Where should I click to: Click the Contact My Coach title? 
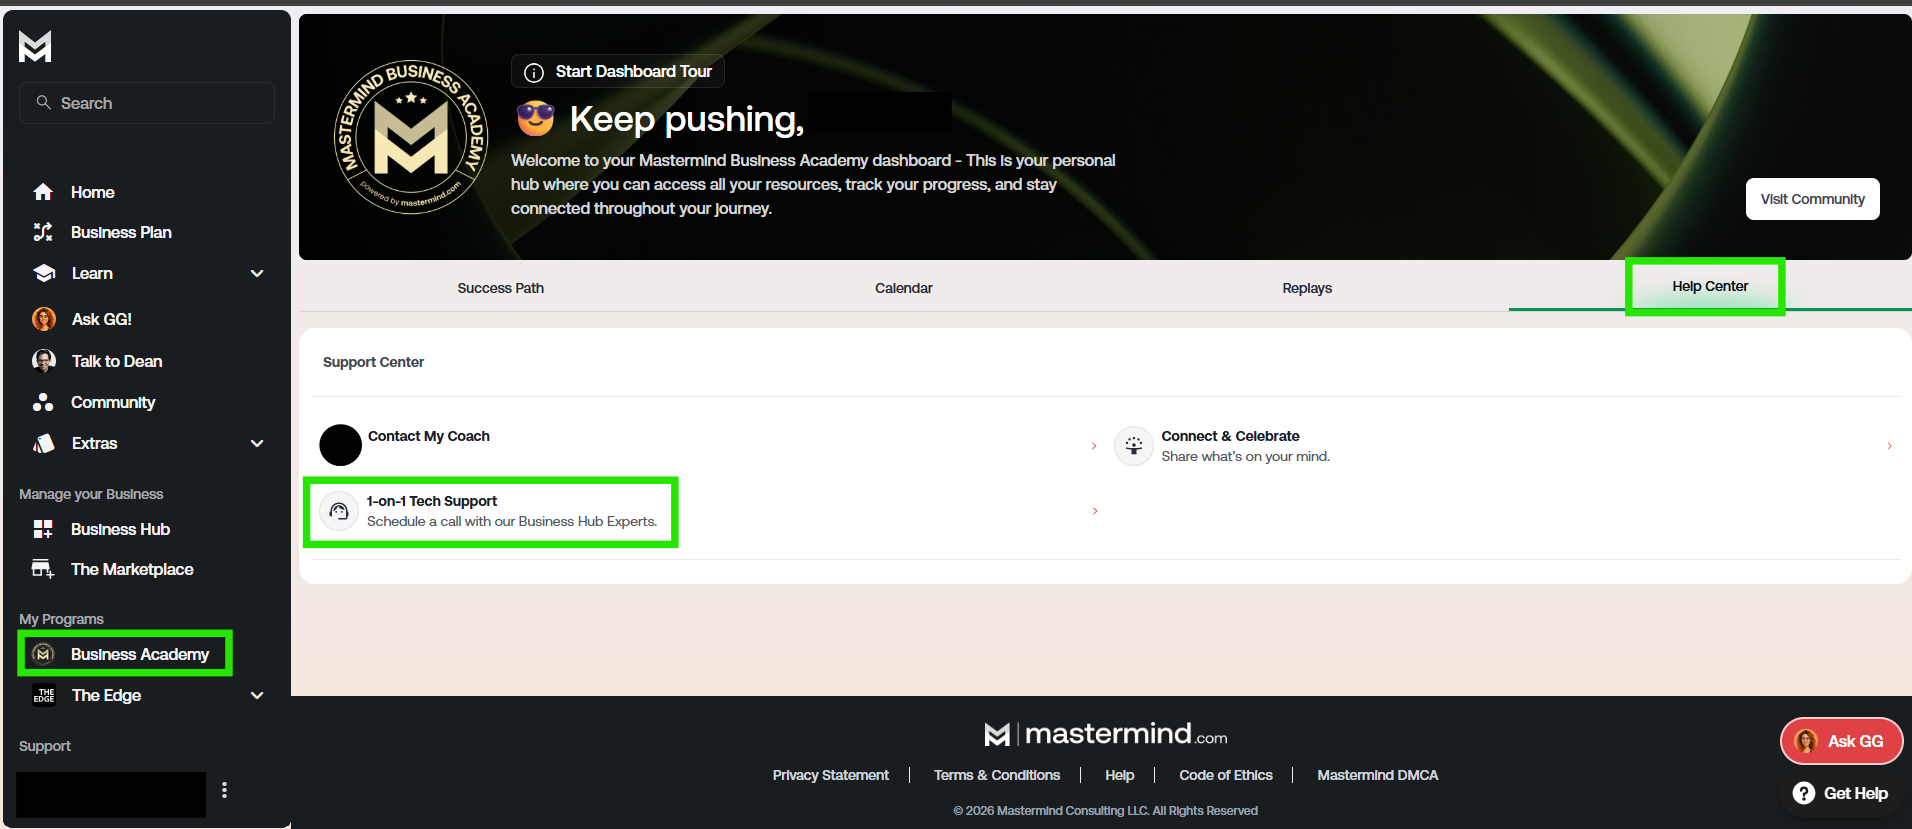(429, 436)
